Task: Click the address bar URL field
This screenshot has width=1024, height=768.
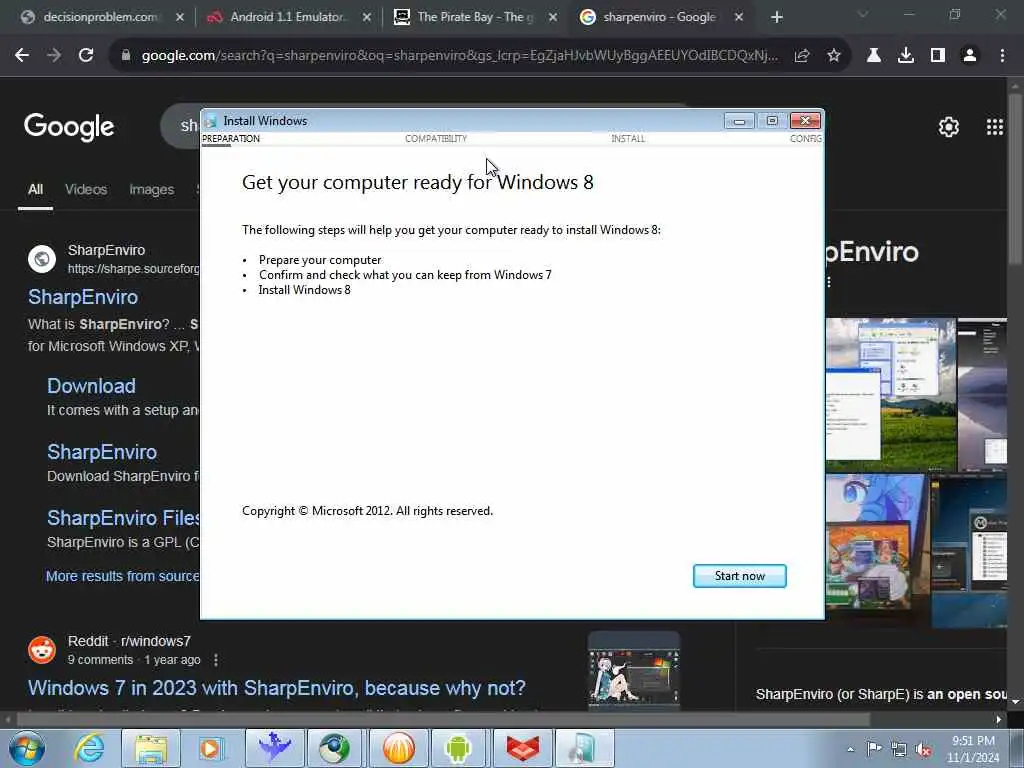Action: click(459, 56)
